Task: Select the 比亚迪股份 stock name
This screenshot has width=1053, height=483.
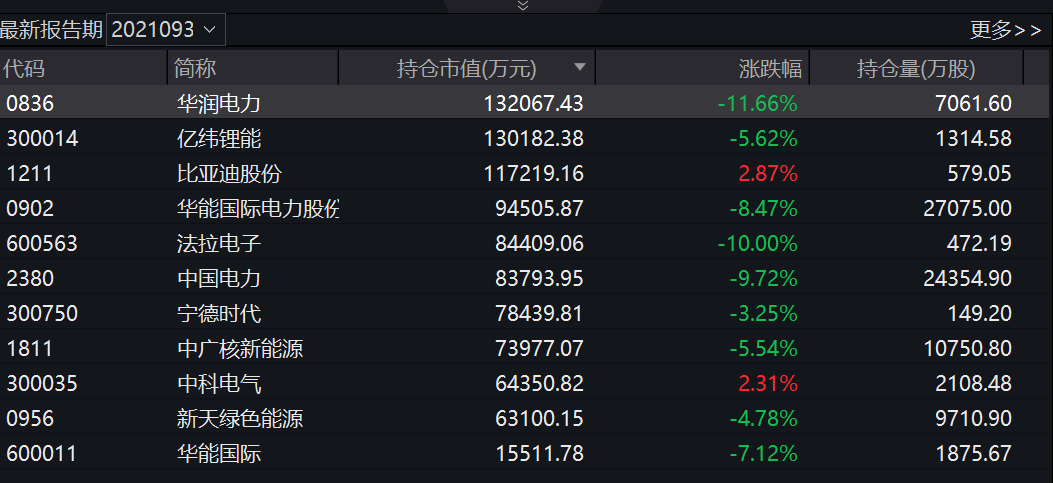Action: (229, 173)
